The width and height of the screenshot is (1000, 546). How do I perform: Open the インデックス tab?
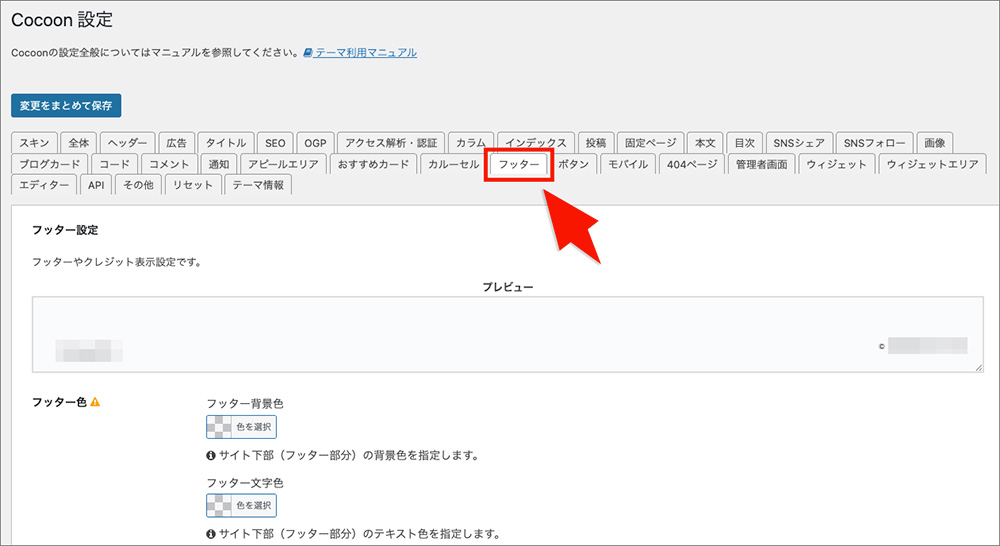(x=536, y=143)
